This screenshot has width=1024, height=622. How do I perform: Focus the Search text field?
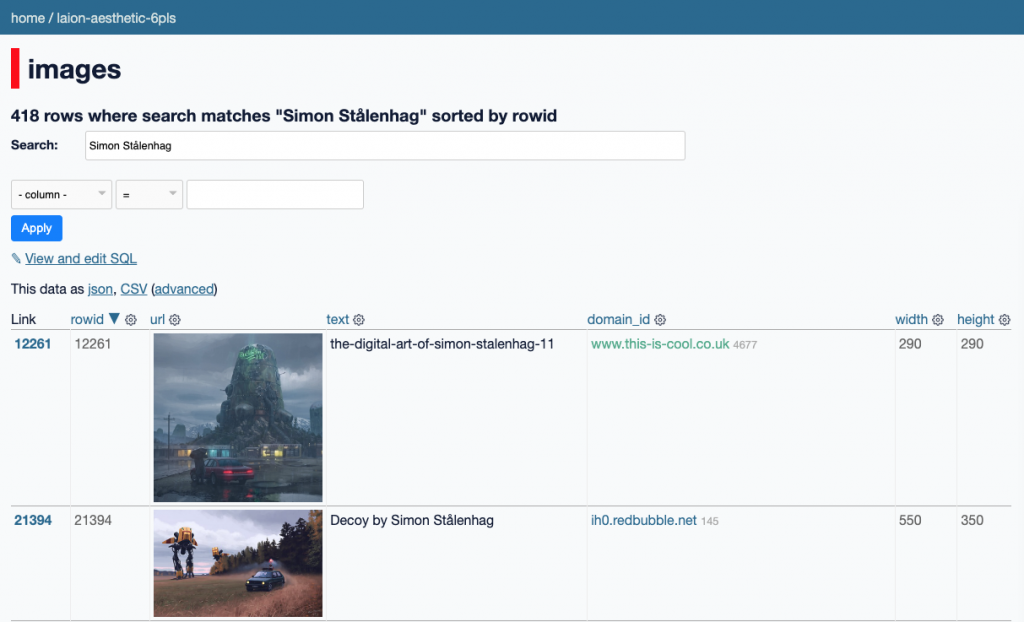point(385,146)
